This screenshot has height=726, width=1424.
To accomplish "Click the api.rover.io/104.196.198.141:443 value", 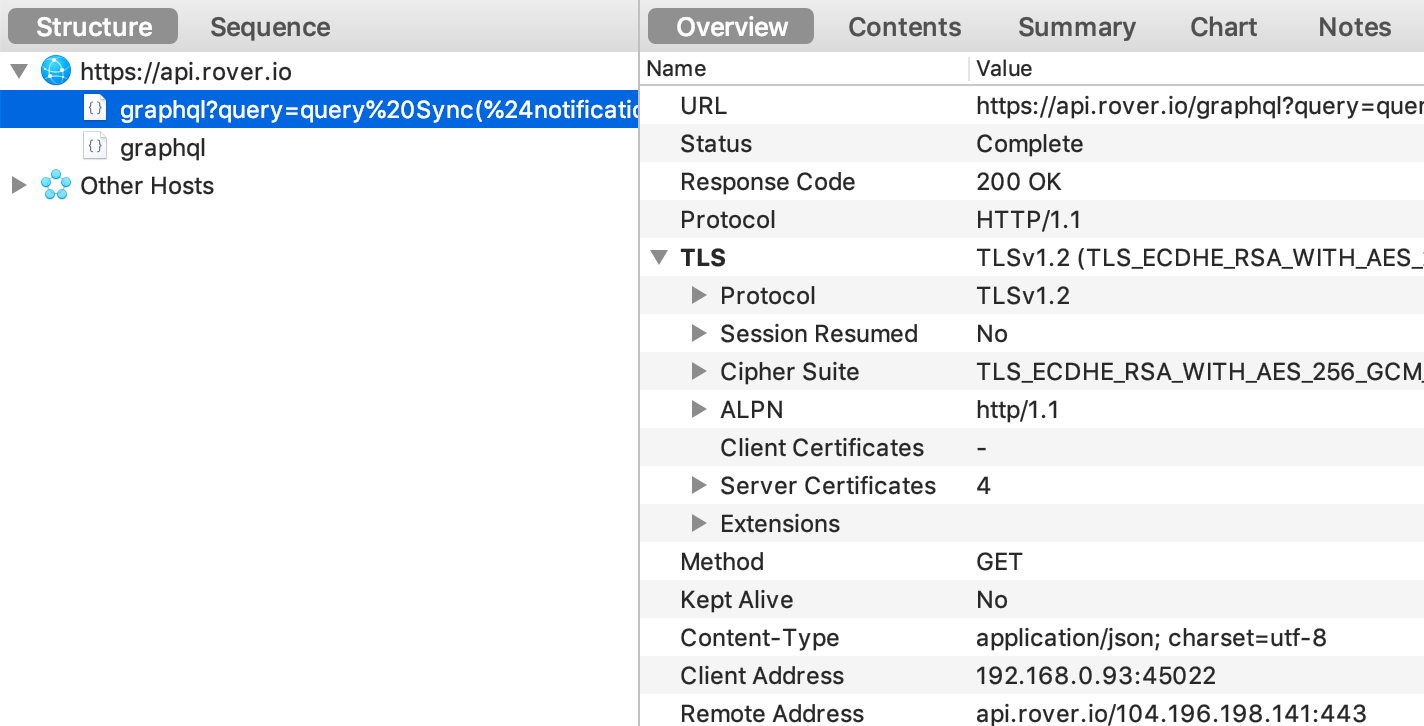I will [1171, 713].
